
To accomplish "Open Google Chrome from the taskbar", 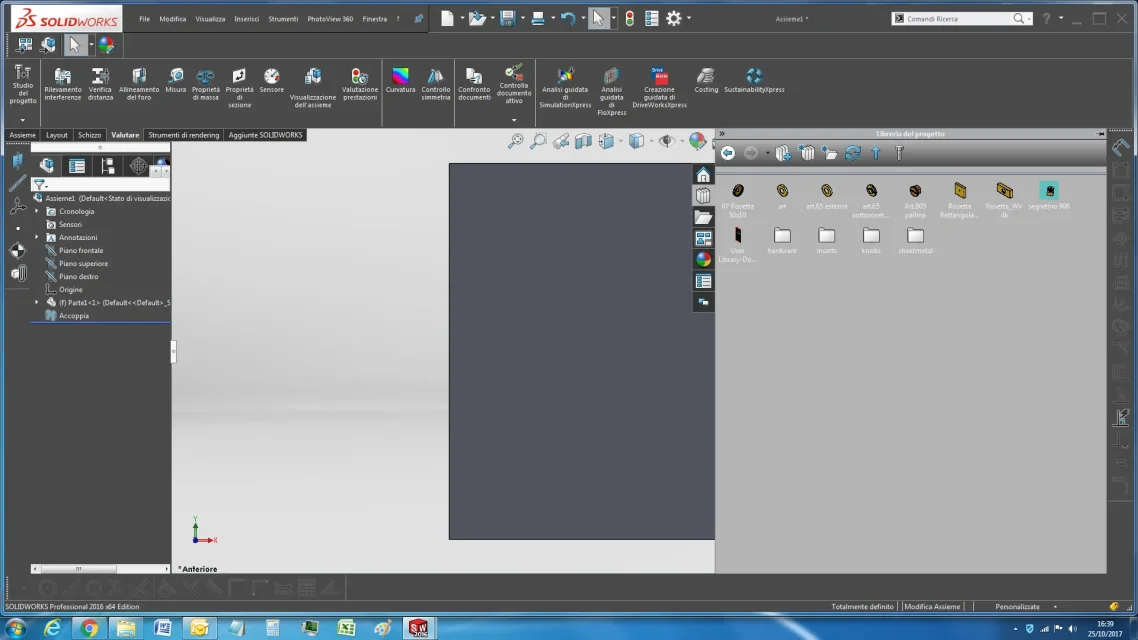I will (x=89, y=628).
